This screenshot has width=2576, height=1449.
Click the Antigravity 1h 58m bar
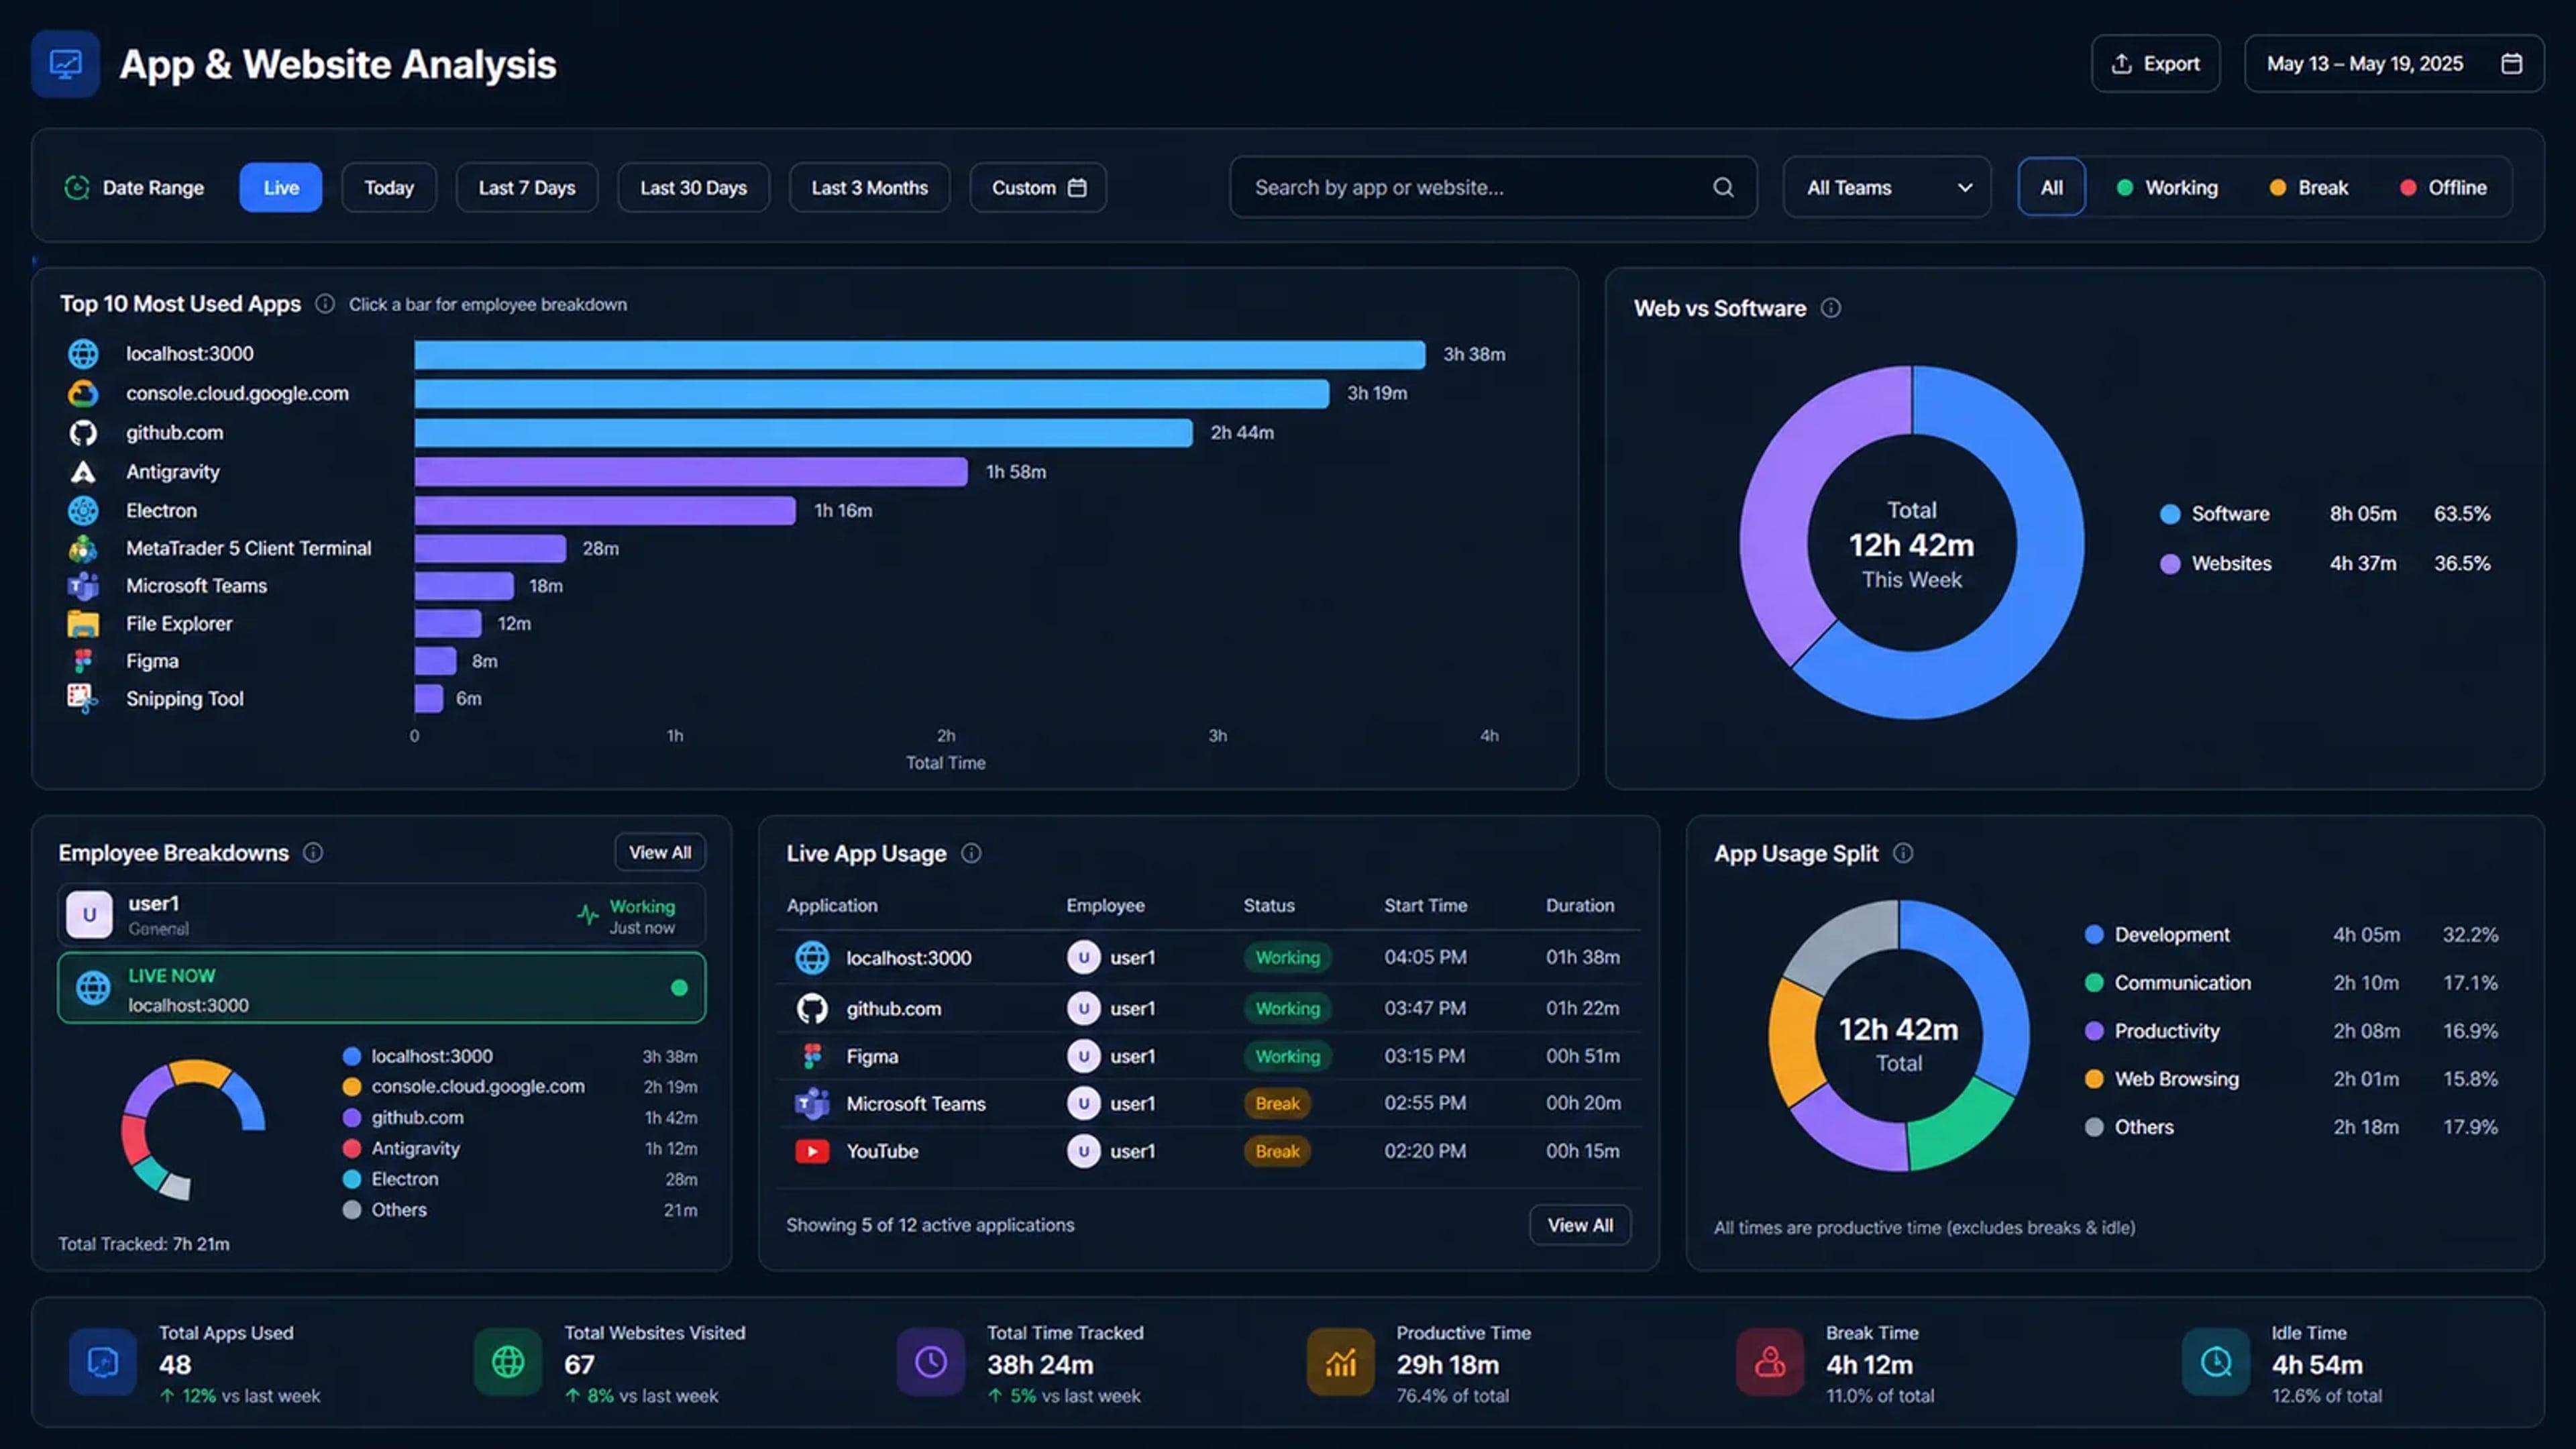(691, 471)
